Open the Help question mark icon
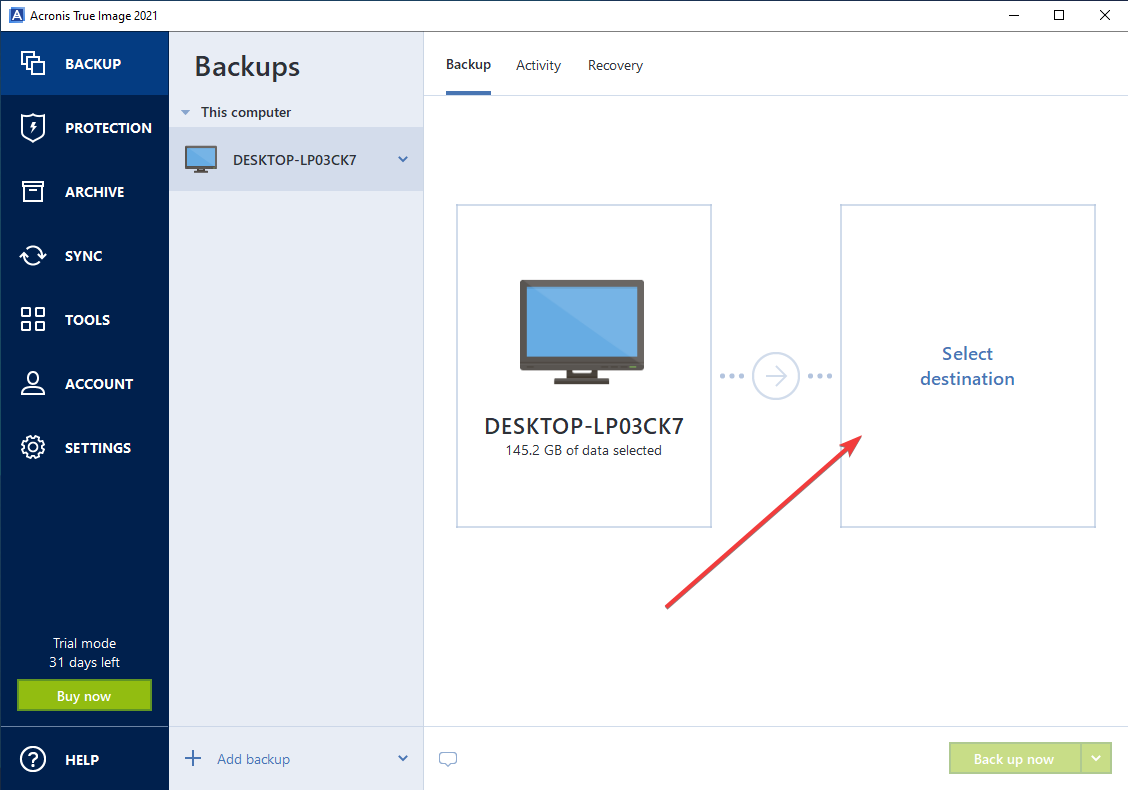Image resolution: width=1128 pixels, height=790 pixels. 32,759
